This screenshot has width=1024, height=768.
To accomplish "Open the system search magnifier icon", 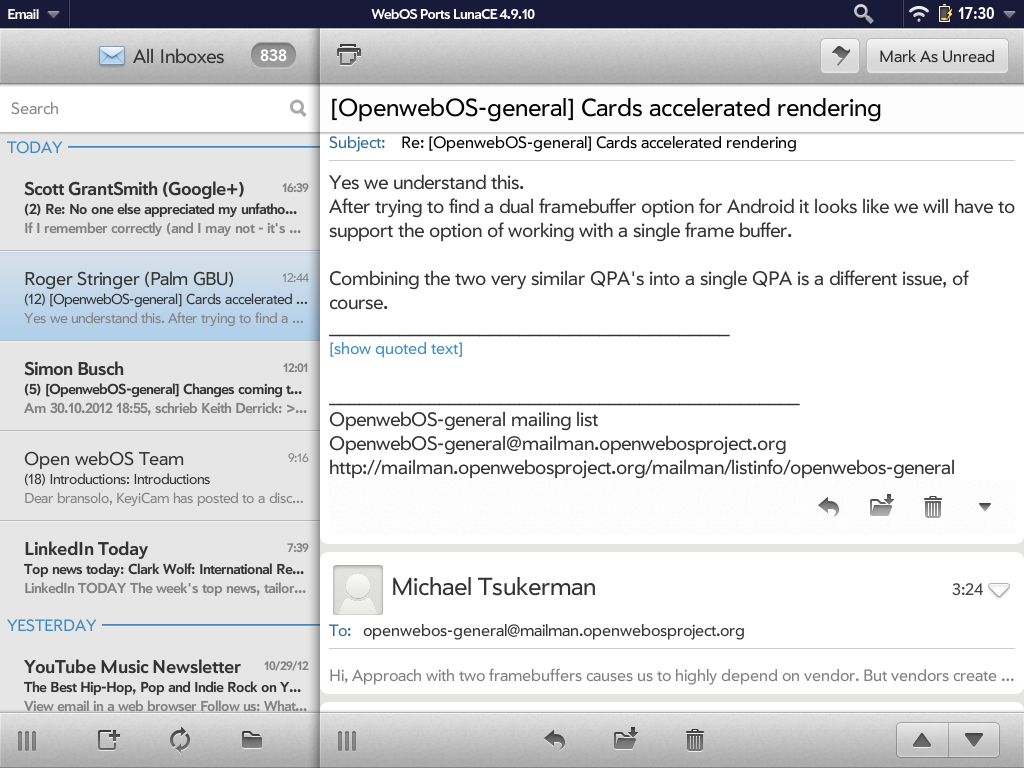I will [863, 14].
